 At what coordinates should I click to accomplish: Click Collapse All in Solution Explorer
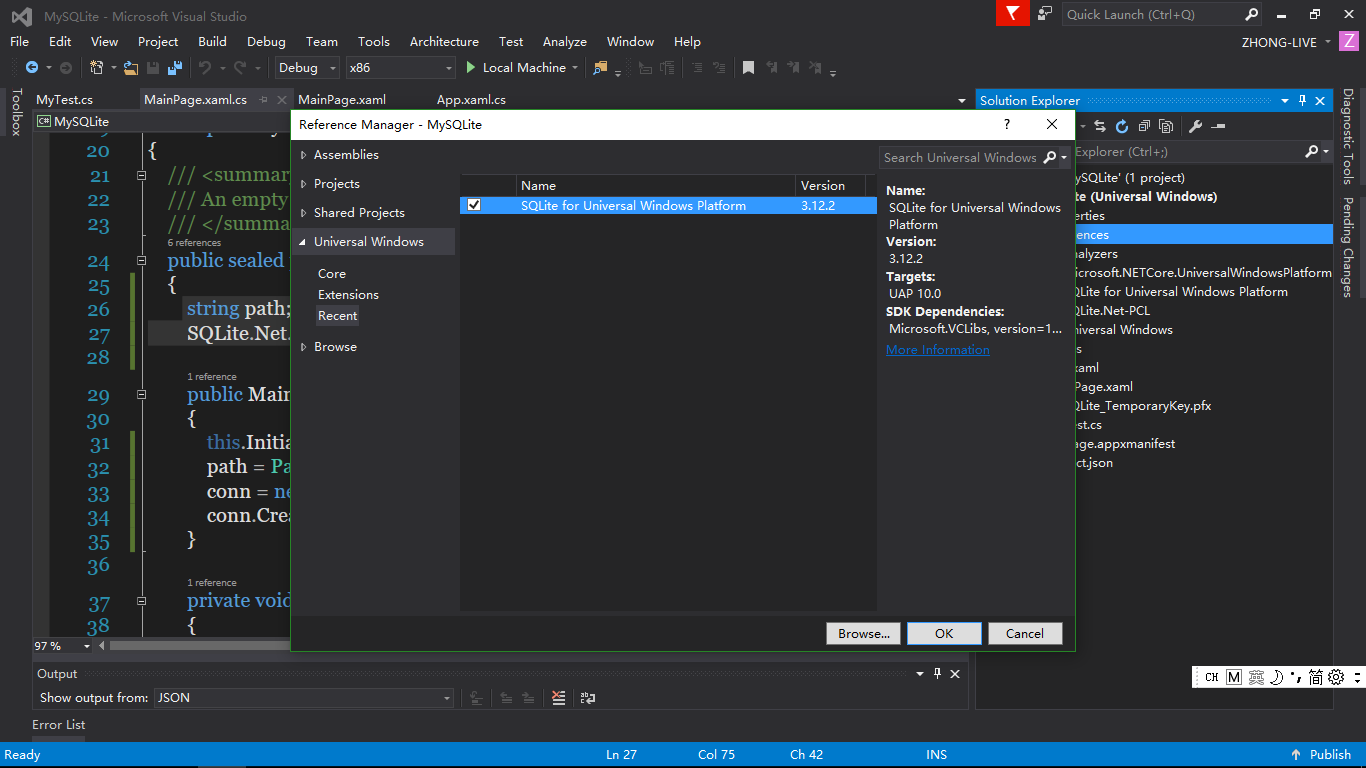(x=1144, y=126)
